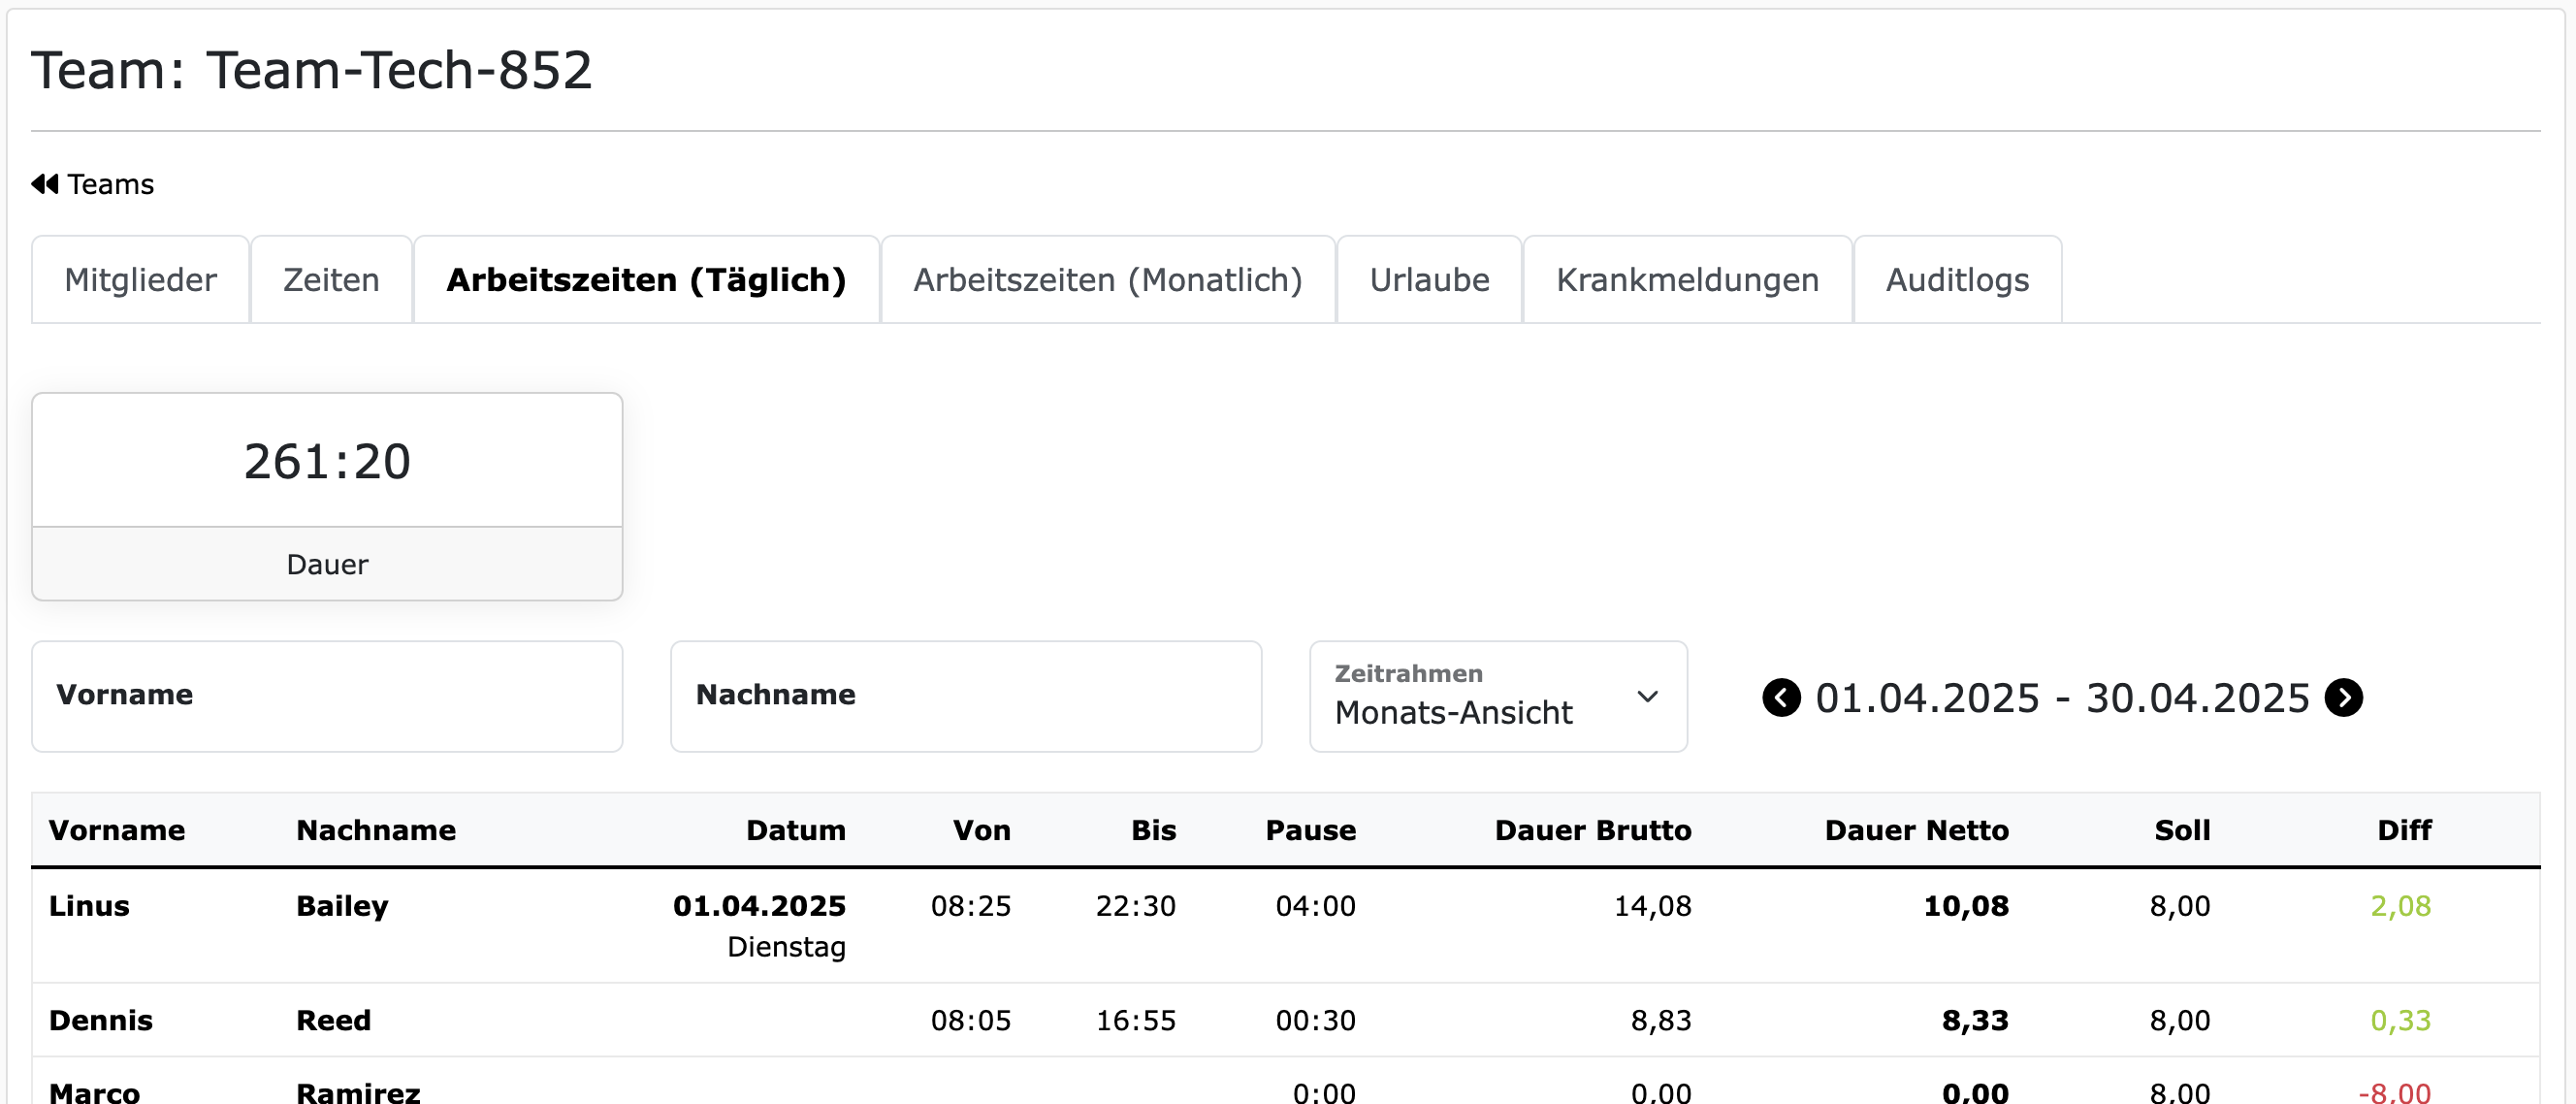View the Krankmeldungen tab

point(1687,279)
